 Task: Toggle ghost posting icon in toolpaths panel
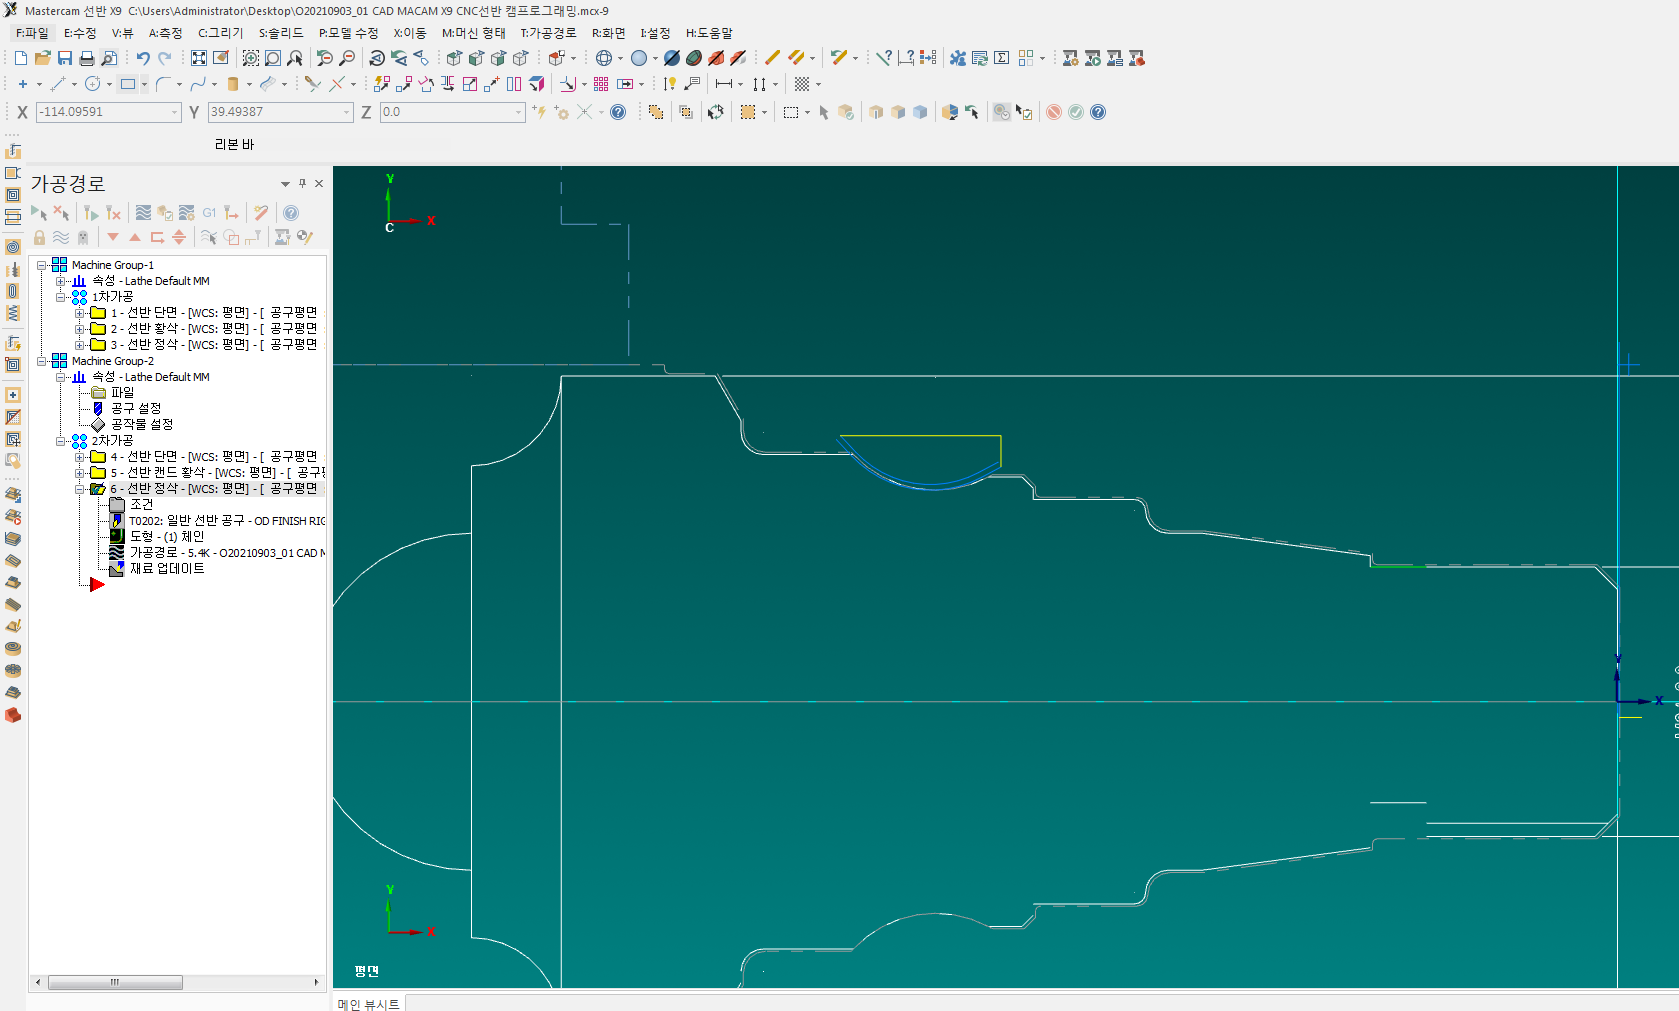coord(83,237)
